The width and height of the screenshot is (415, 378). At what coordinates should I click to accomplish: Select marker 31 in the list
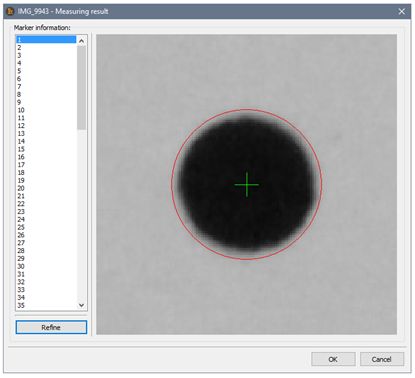46,274
